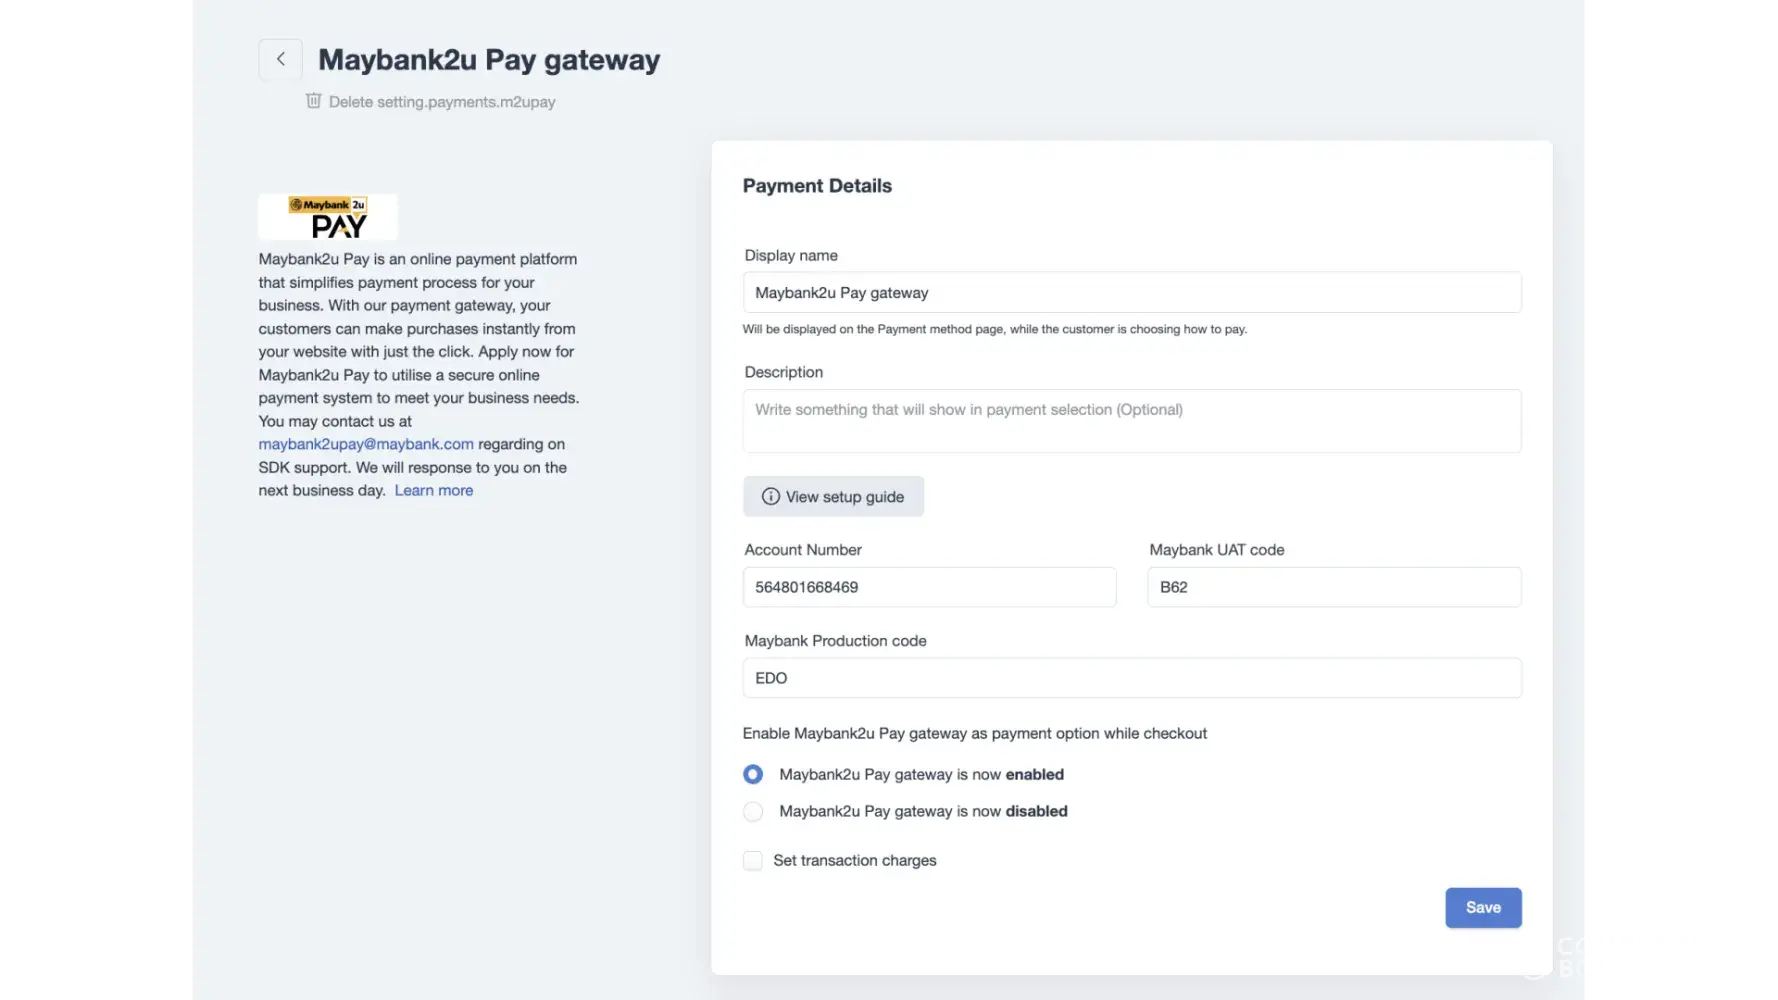Open the maybank2upay@maybank.com email link
1778x1000 pixels.
366,444
